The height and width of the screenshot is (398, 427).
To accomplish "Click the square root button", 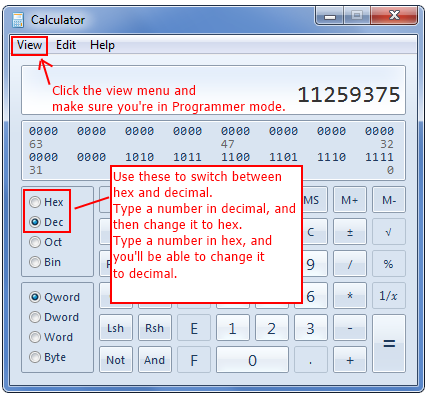I will pos(389,232).
